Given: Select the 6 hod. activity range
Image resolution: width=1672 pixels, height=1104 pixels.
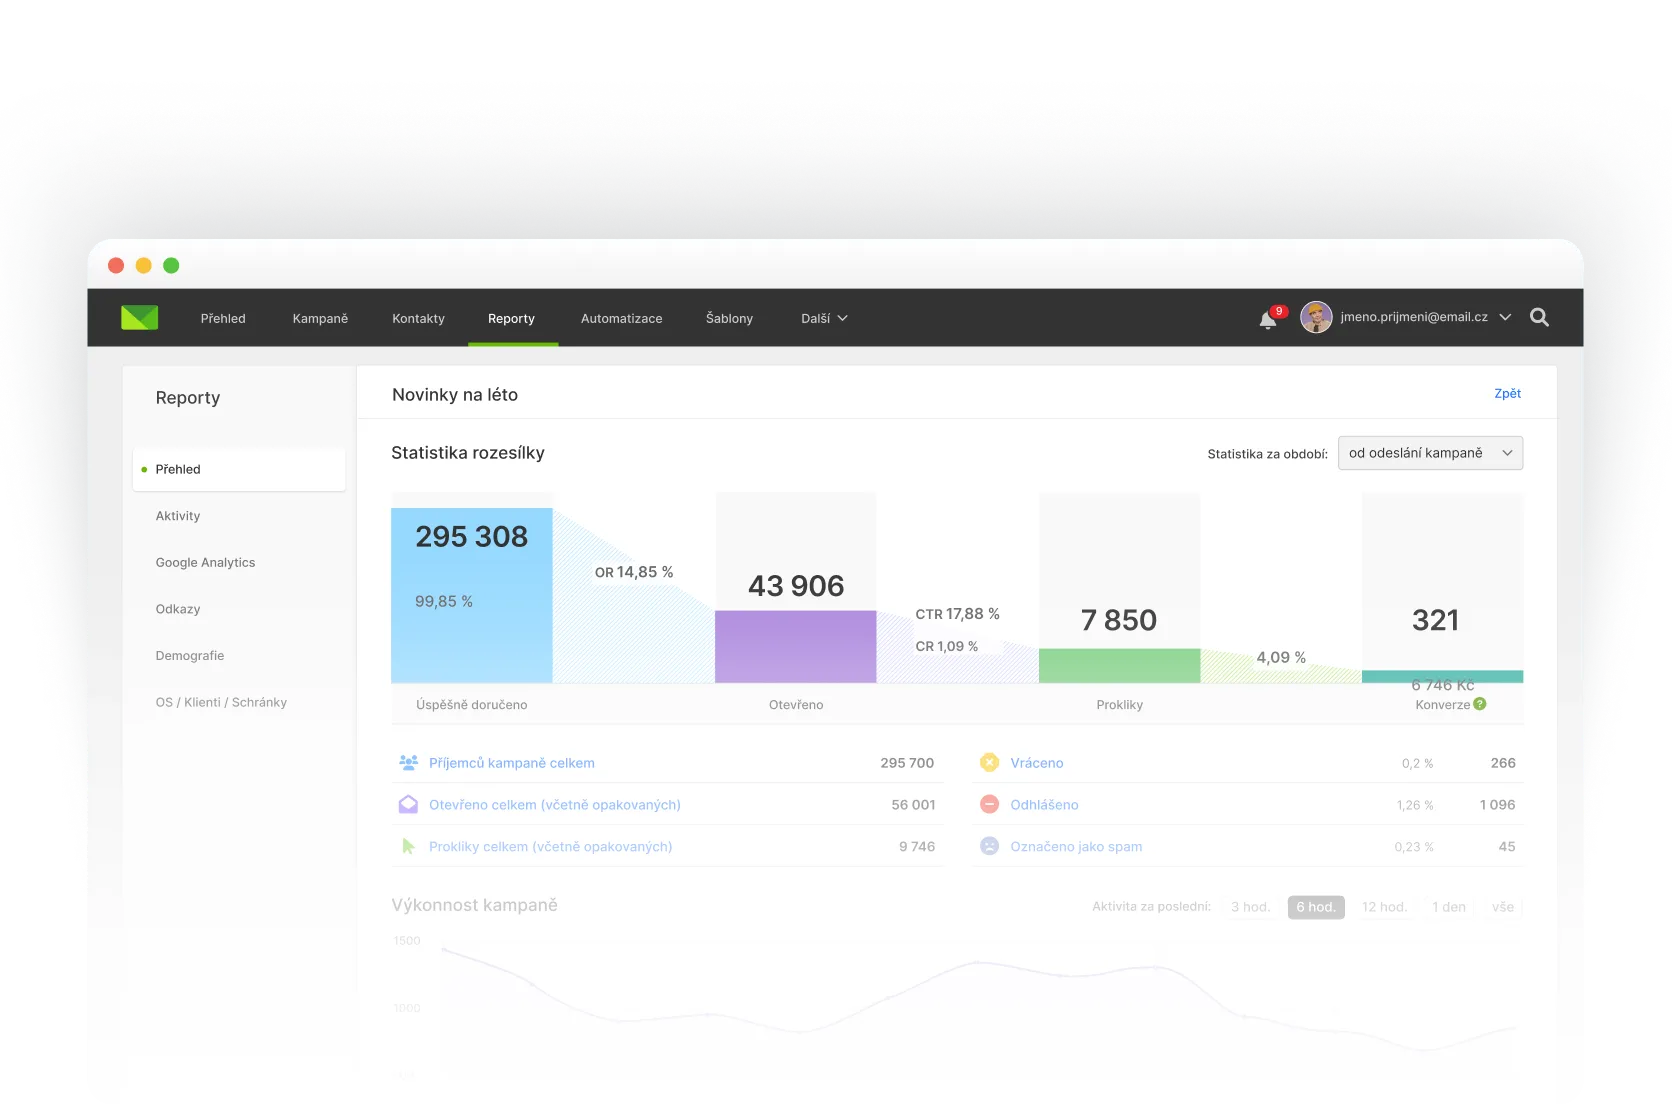Looking at the screenshot, I should (1316, 907).
